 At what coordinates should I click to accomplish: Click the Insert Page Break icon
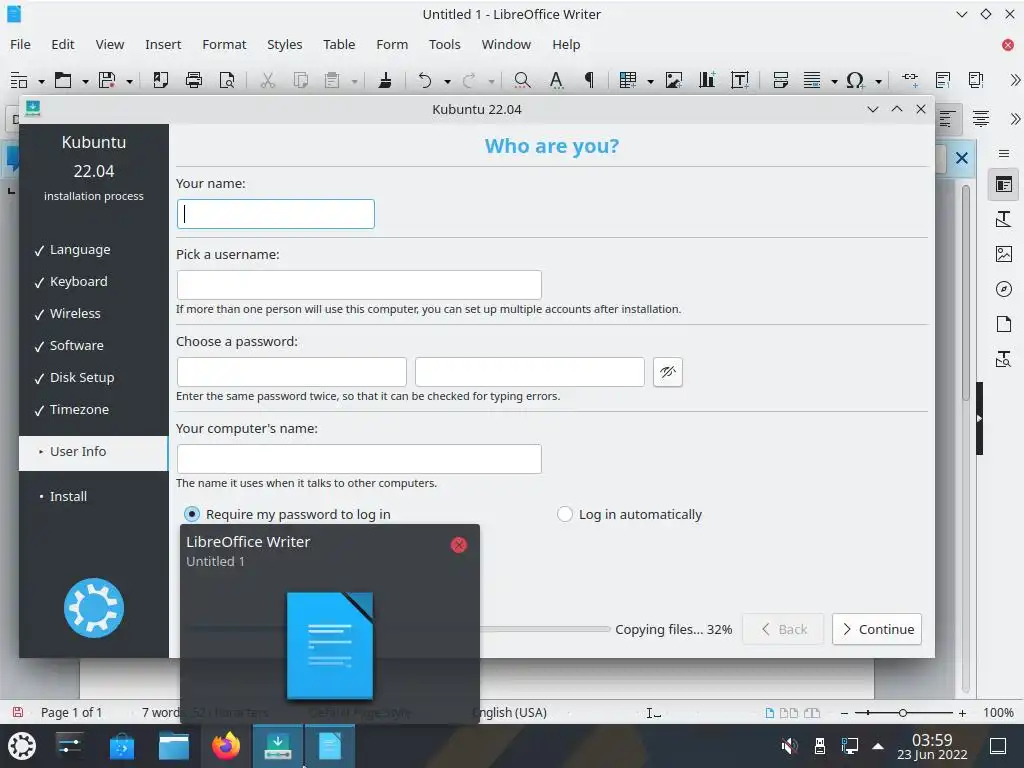coord(780,80)
